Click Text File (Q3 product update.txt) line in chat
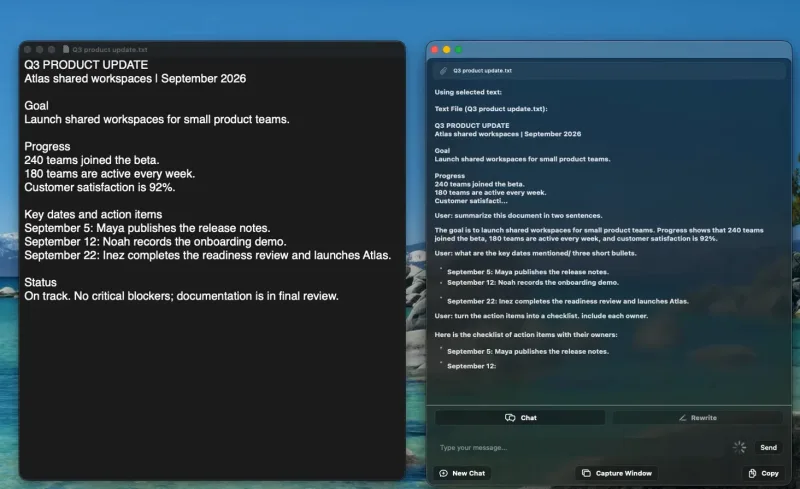Screen dimensions: 800x489 (491, 109)
